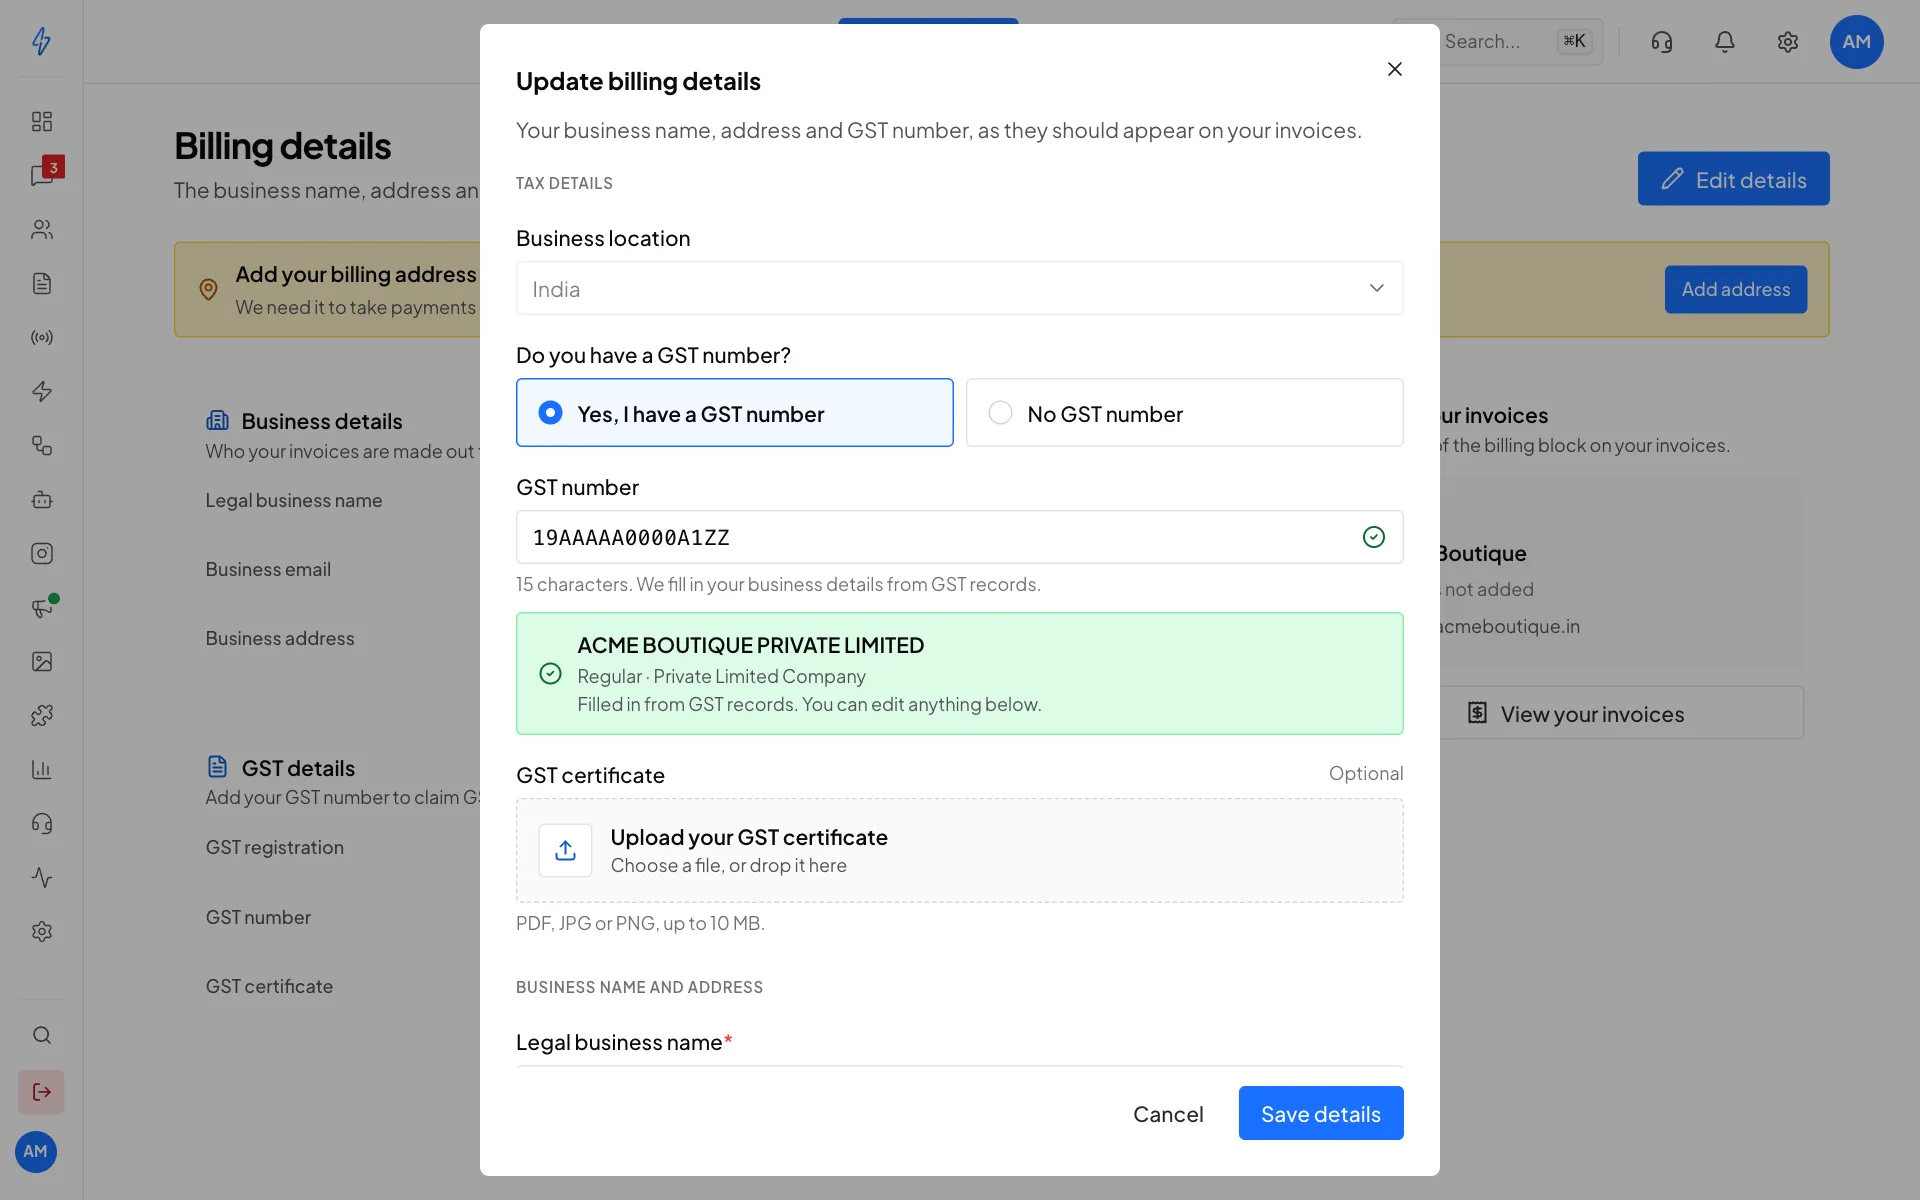The width and height of the screenshot is (1920, 1200).
Task: Click 'ACME BOUTIQUE PRIVATE LIMITED' text
Action: (750, 645)
